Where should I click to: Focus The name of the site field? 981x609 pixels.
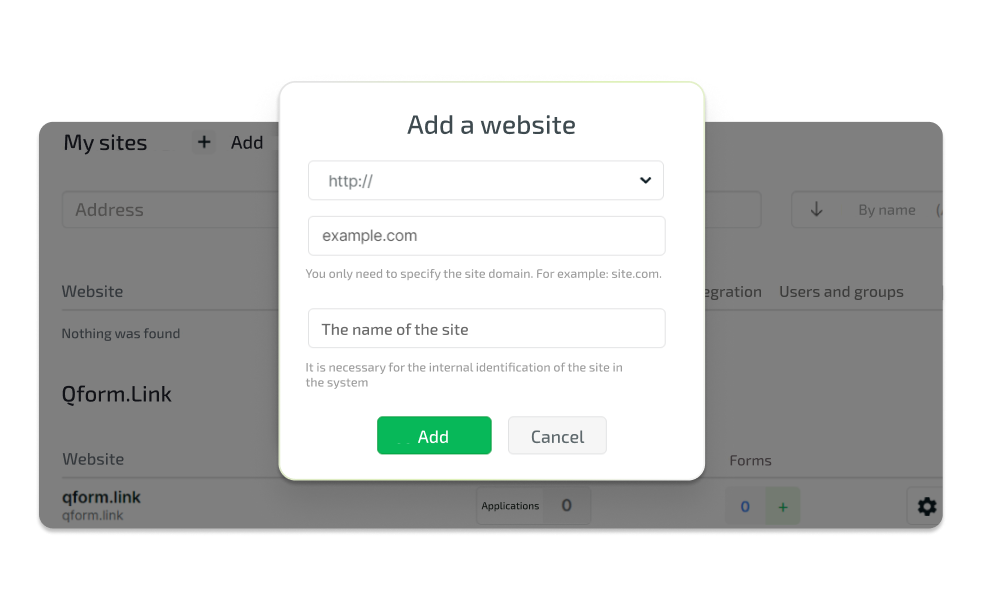click(x=486, y=328)
